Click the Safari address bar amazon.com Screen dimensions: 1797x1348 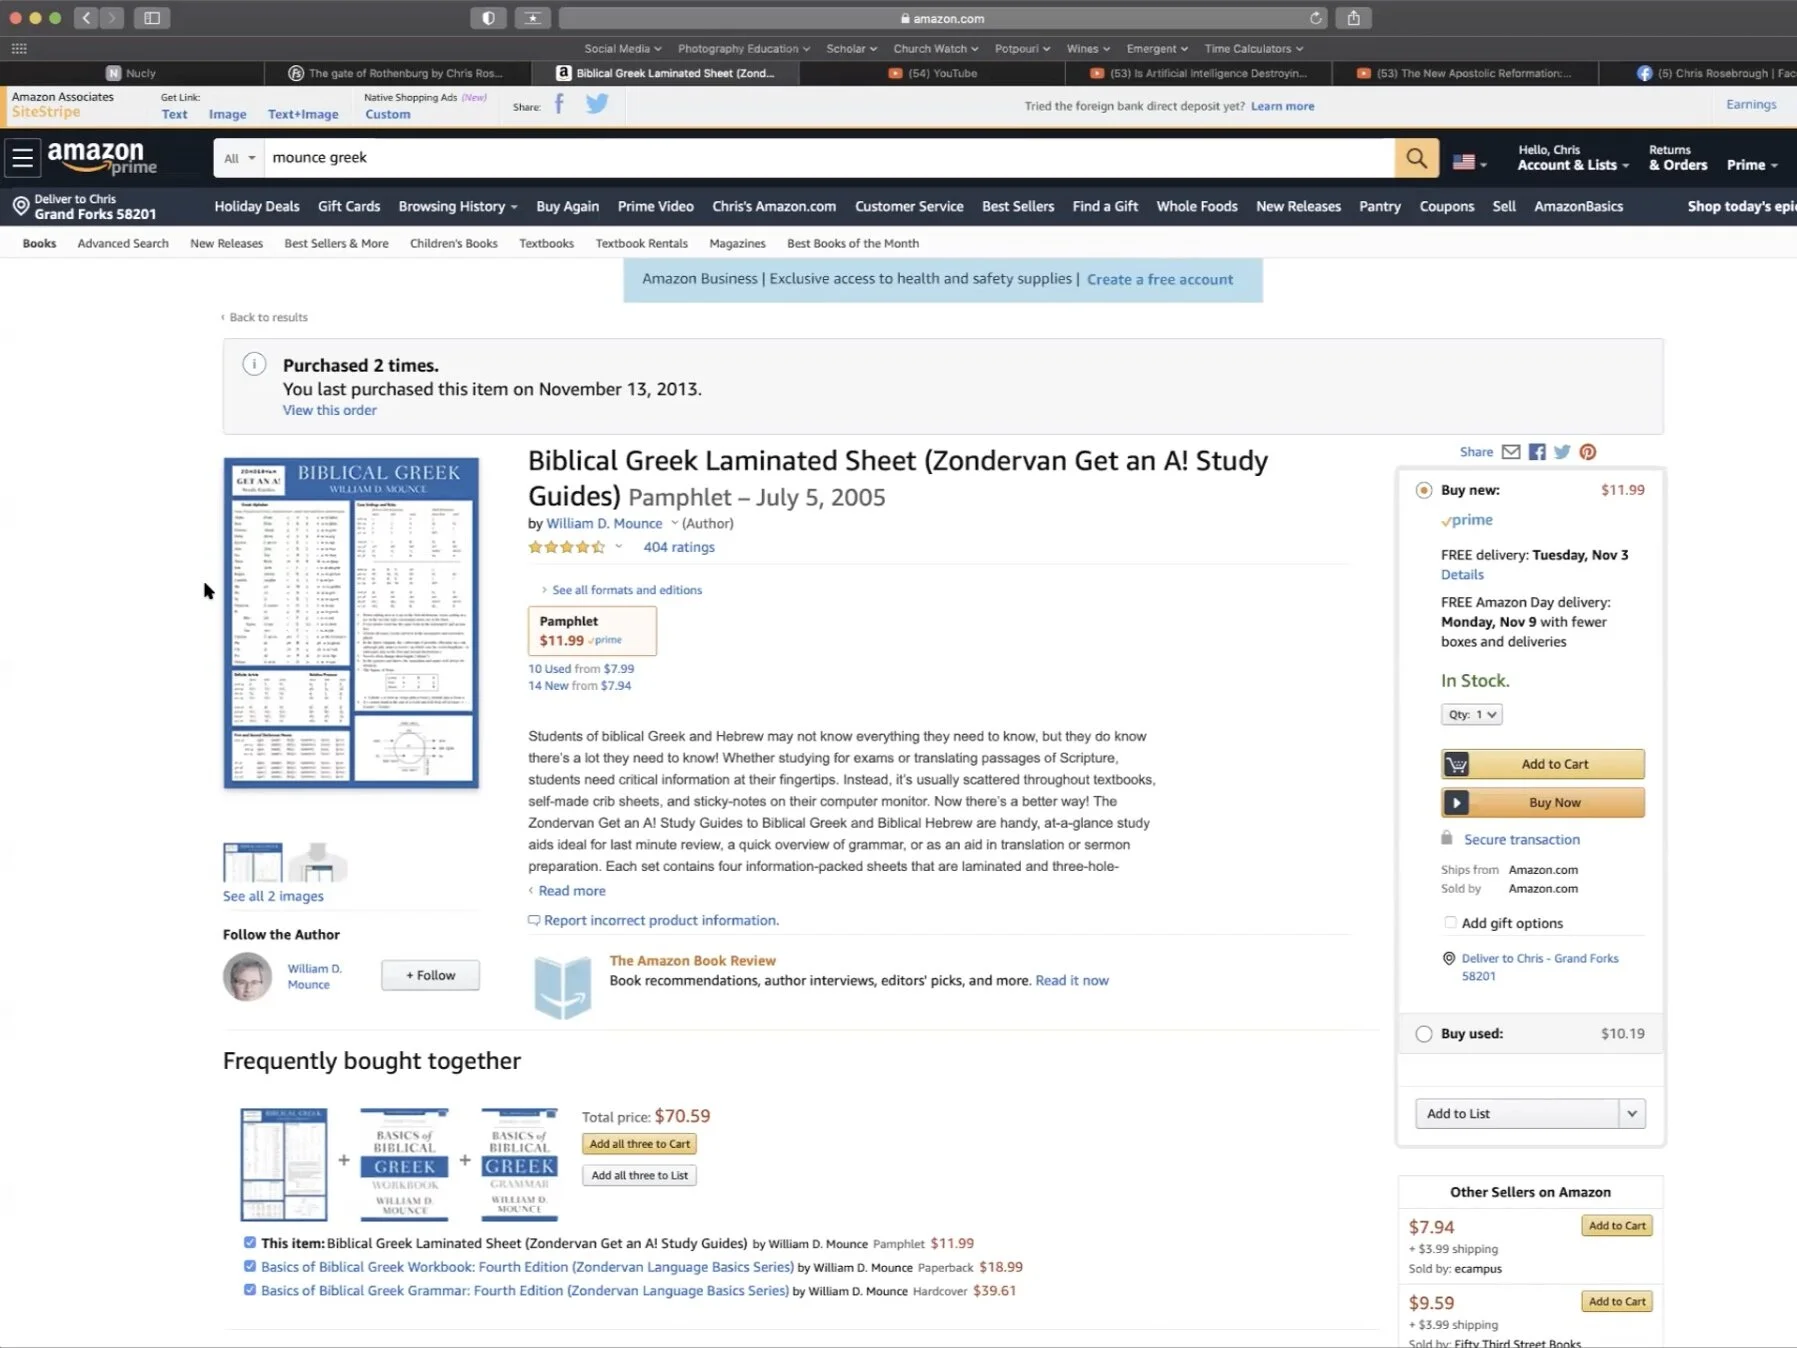tap(942, 18)
